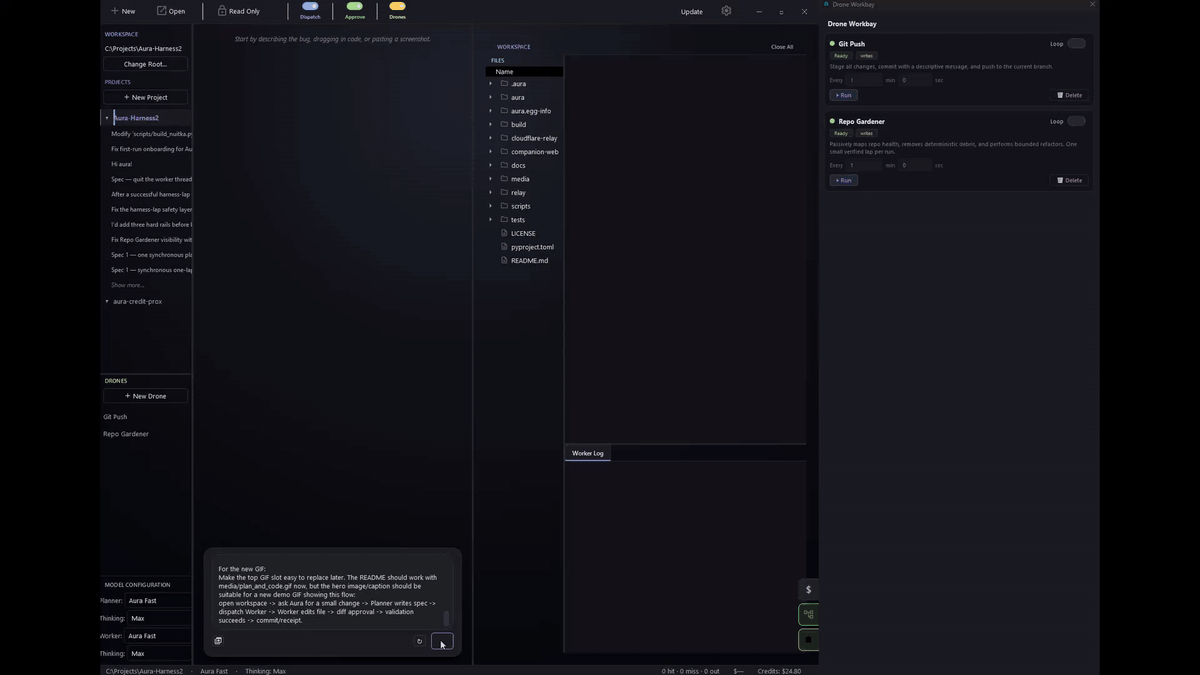The width and height of the screenshot is (1200, 675).
Task: Open the Worker model dropdown
Action: pos(158,636)
